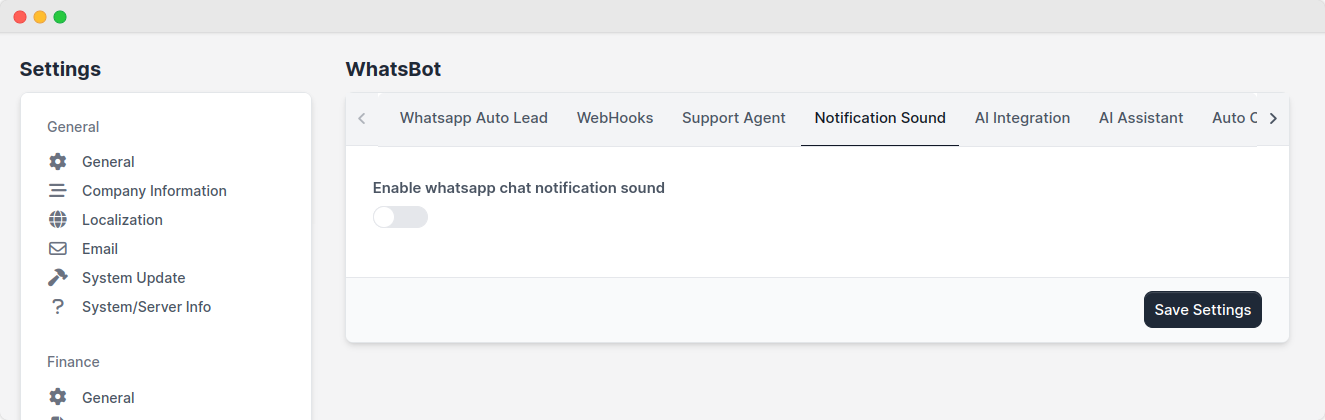Click the Localization globe icon
The image size is (1325, 420).
(x=58, y=220)
